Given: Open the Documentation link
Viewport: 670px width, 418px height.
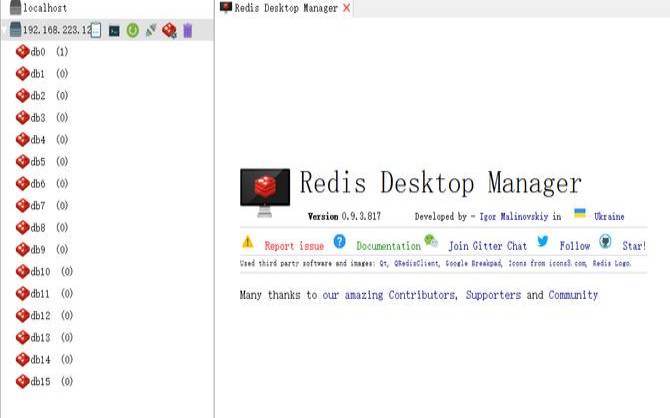Looking at the screenshot, I should pyautogui.click(x=388, y=246).
